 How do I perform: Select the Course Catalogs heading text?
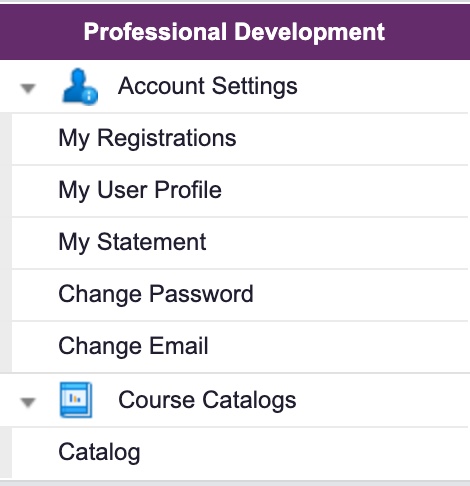(207, 400)
